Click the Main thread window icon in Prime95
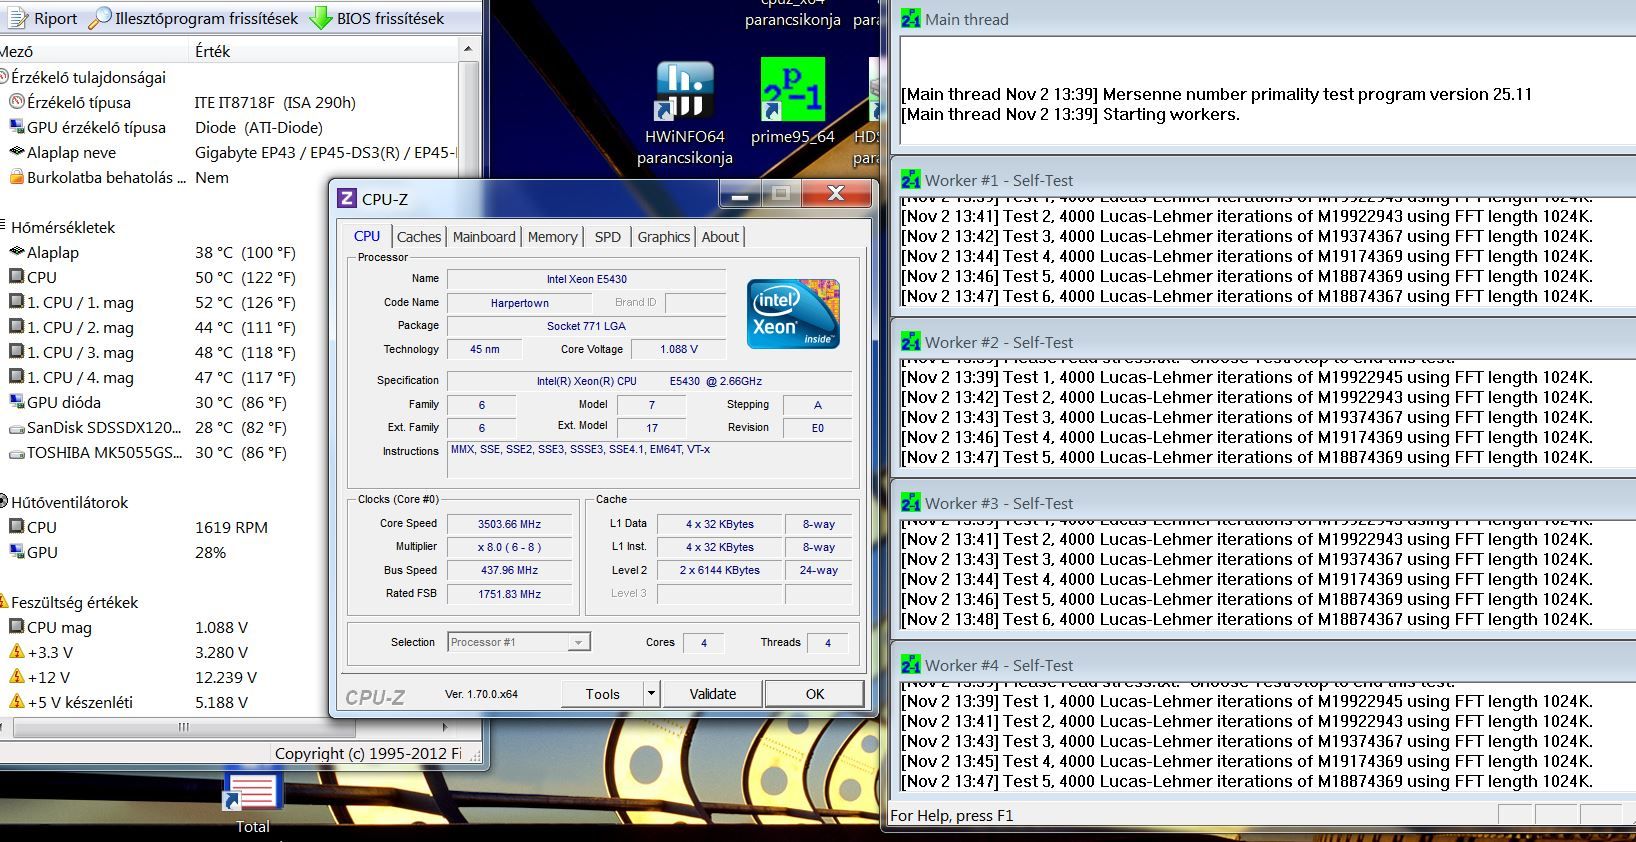 [911, 18]
